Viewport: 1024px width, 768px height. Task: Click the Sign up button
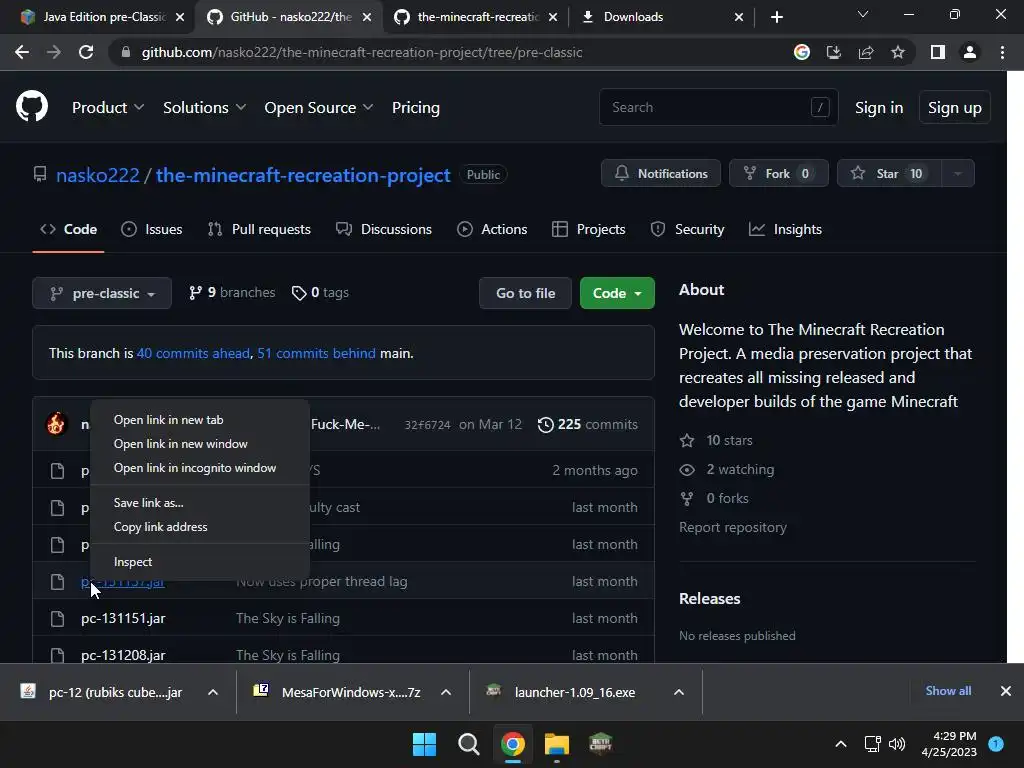point(955,108)
